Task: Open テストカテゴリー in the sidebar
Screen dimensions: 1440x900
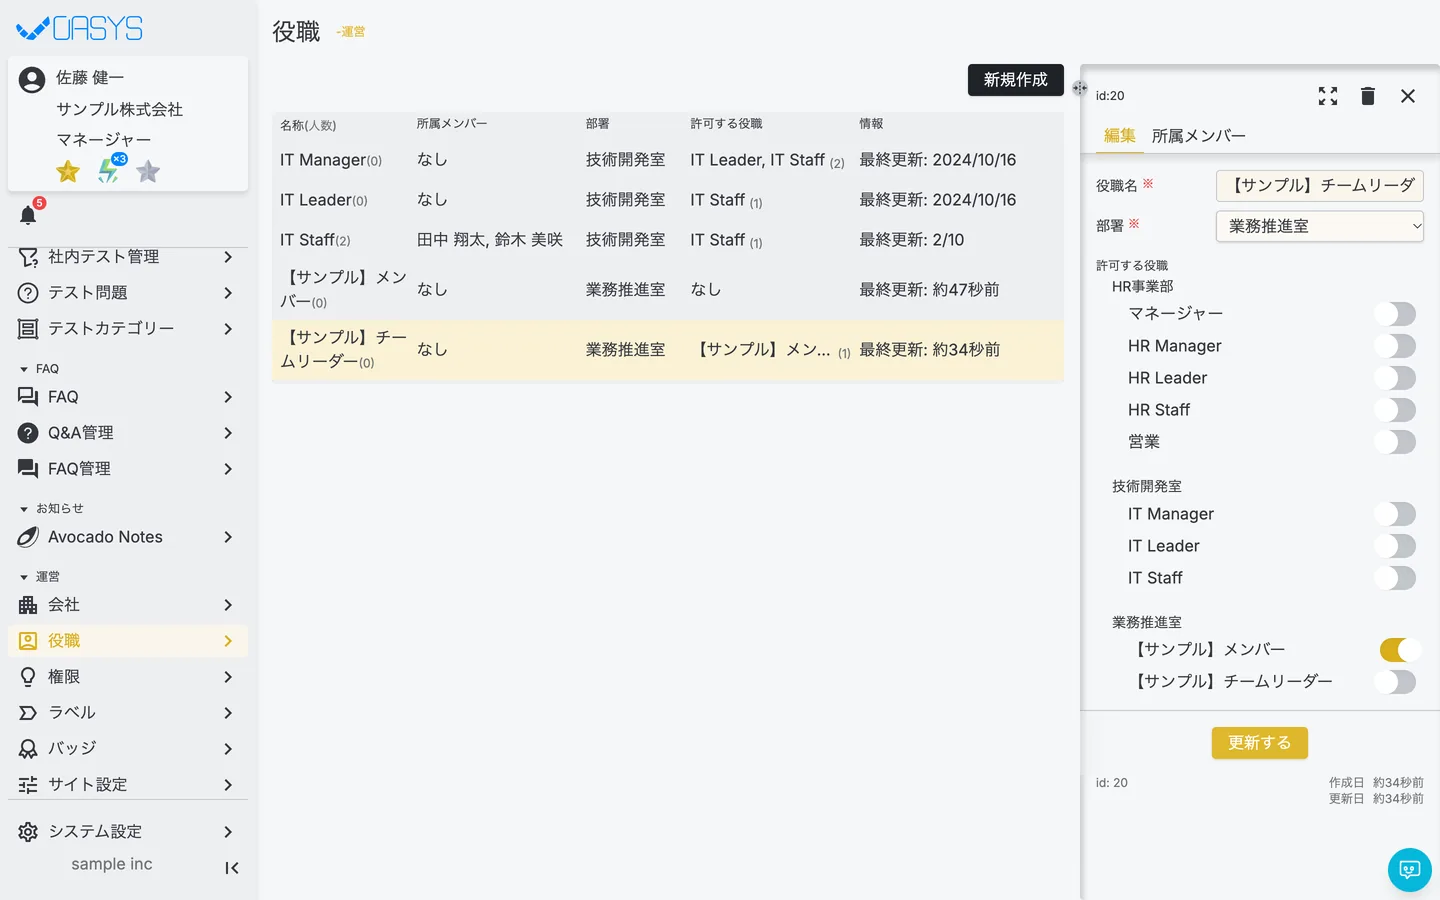Action: (128, 329)
